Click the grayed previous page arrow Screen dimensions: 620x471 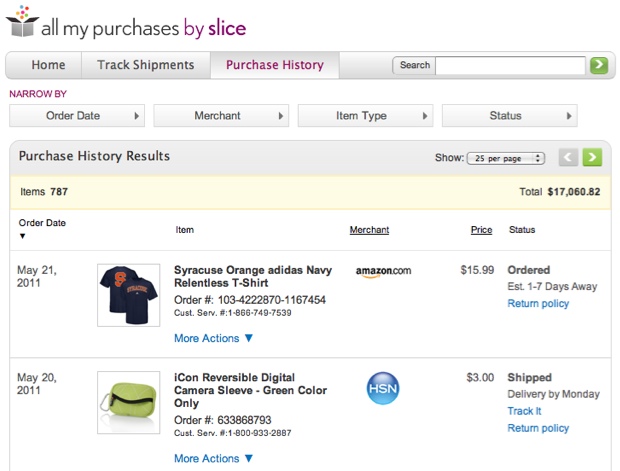click(x=568, y=157)
